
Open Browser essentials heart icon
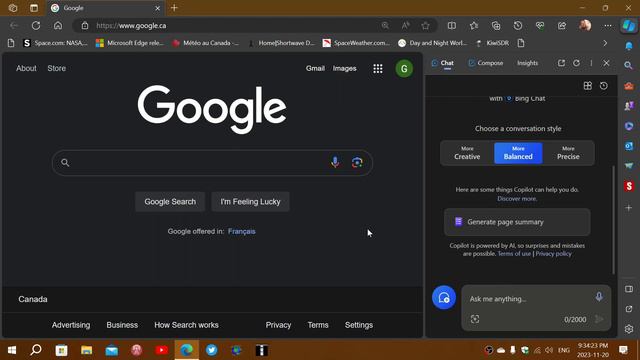pyautogui.click(x=540, y=26)
